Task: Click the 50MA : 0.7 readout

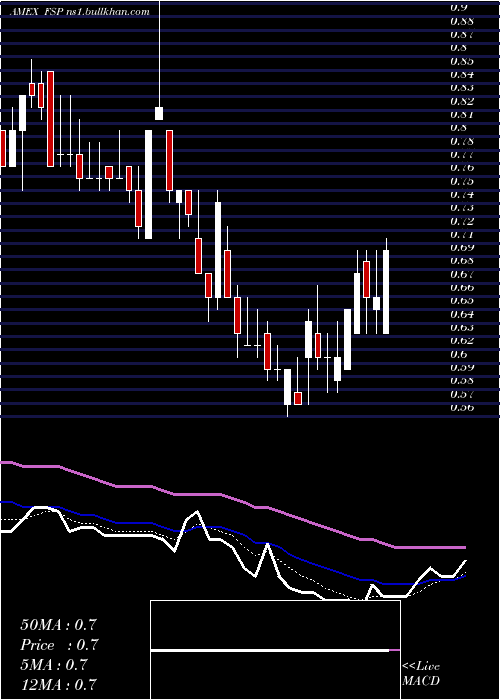Action: click(x=58, y=625)
